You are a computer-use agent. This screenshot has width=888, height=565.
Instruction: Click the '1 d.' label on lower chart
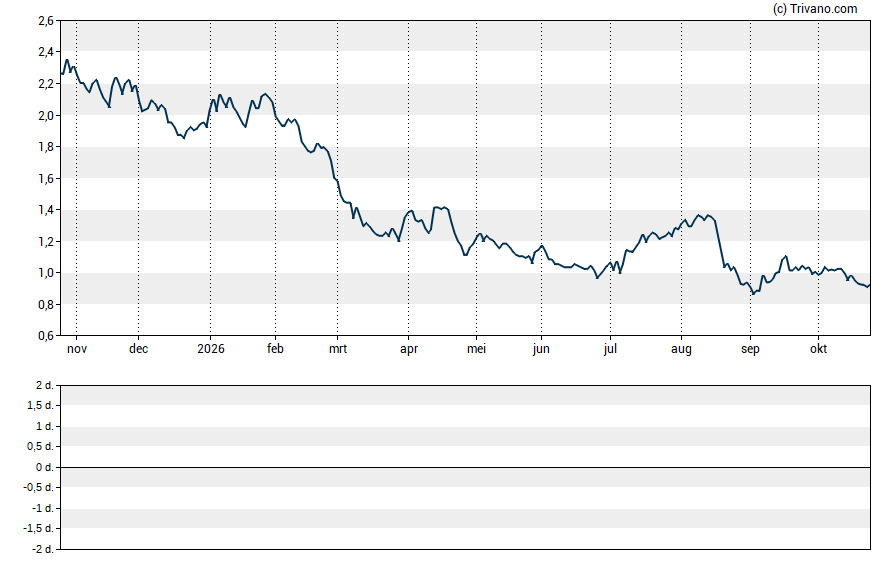(x=44, y=426)
